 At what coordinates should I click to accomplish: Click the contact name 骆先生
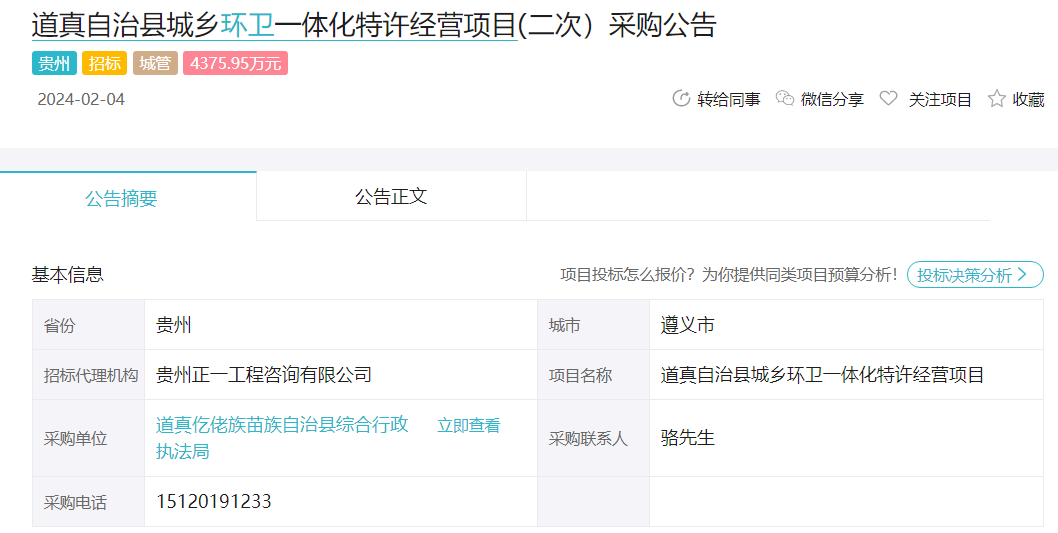click(x=688, y=438)
